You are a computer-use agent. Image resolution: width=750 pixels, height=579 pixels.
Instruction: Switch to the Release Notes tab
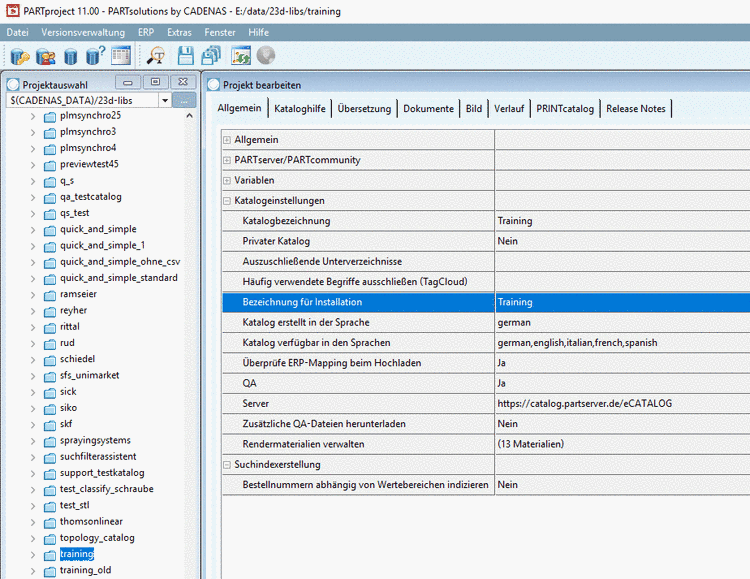pyautogui.click(x=635, y=108)
